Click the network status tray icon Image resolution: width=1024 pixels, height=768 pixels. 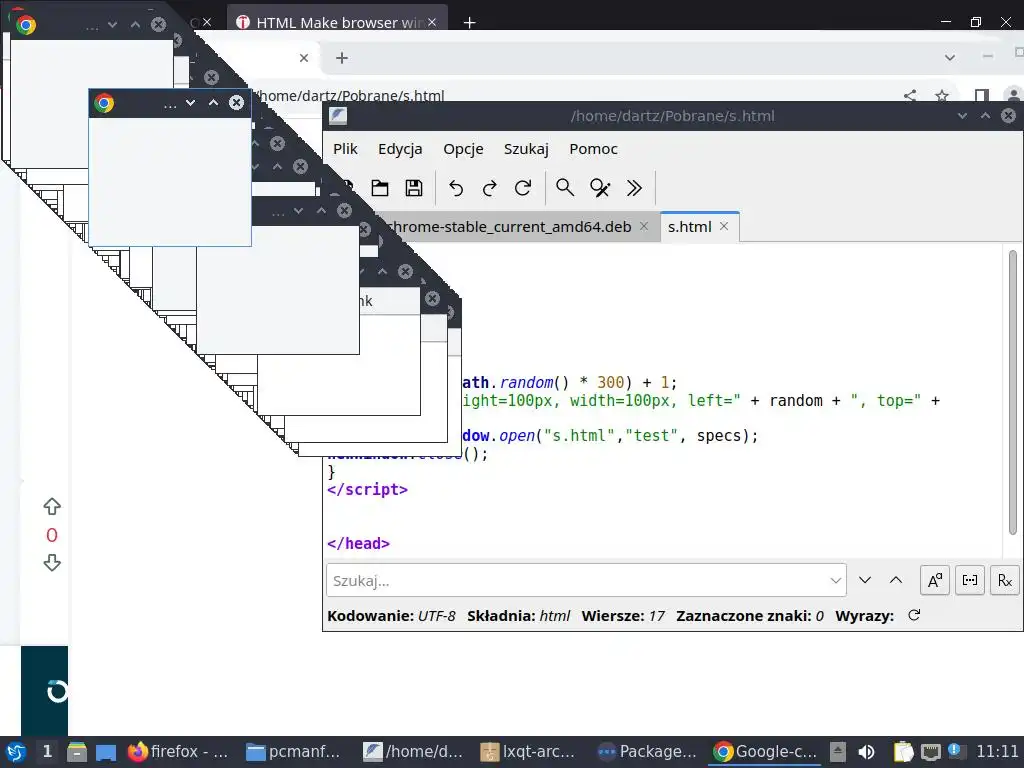[931, 752]
